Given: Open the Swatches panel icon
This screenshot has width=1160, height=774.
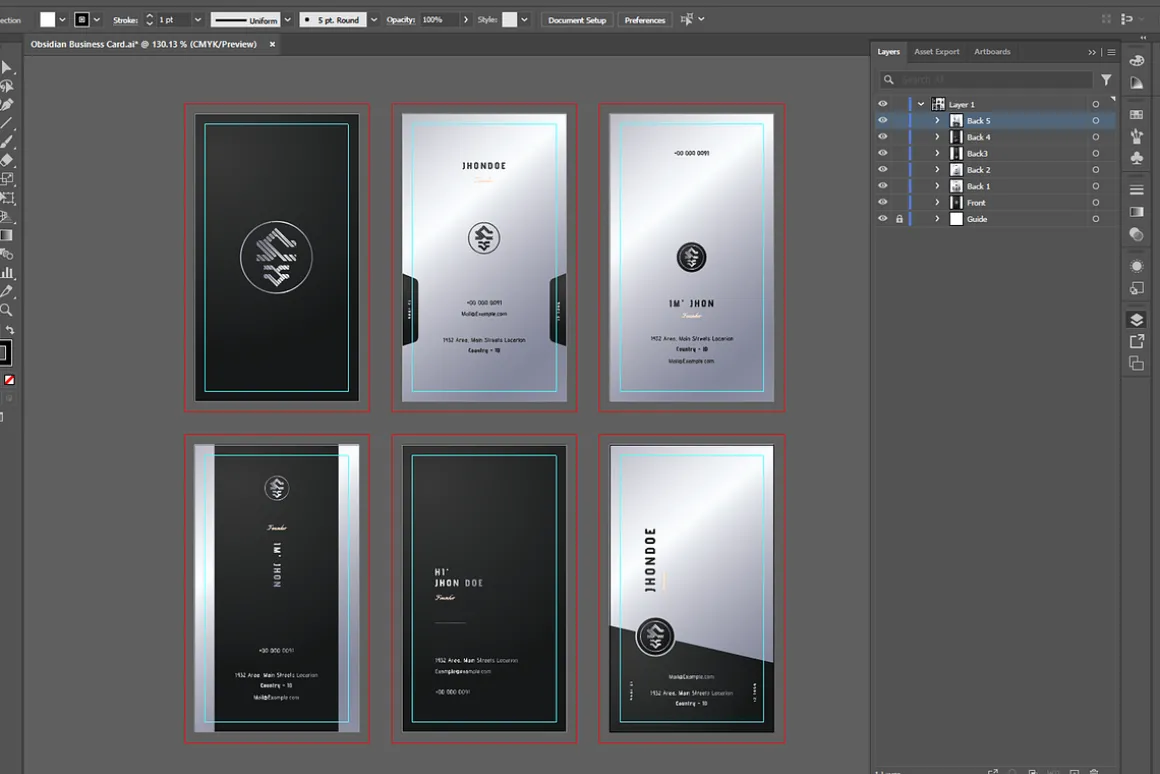Looking at the screenshot, I should click(x=1137, y=115).
